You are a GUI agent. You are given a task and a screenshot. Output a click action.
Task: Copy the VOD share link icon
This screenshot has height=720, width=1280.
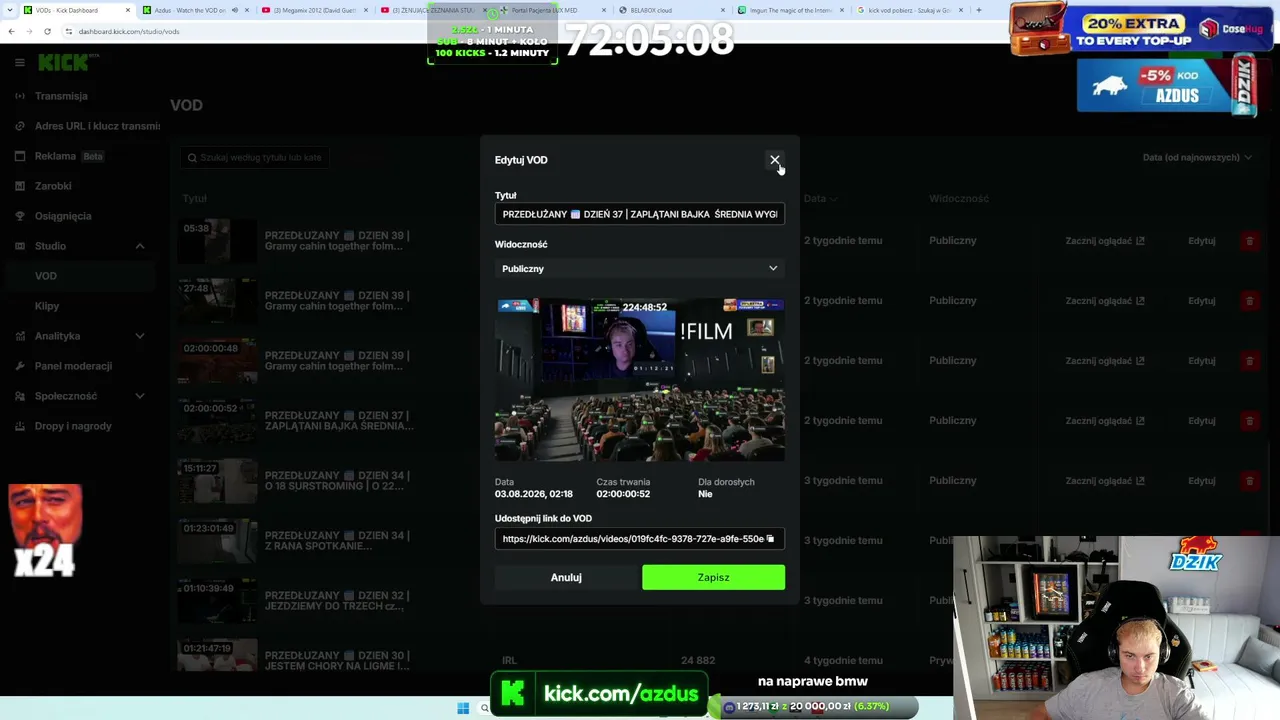click(770, 539)
